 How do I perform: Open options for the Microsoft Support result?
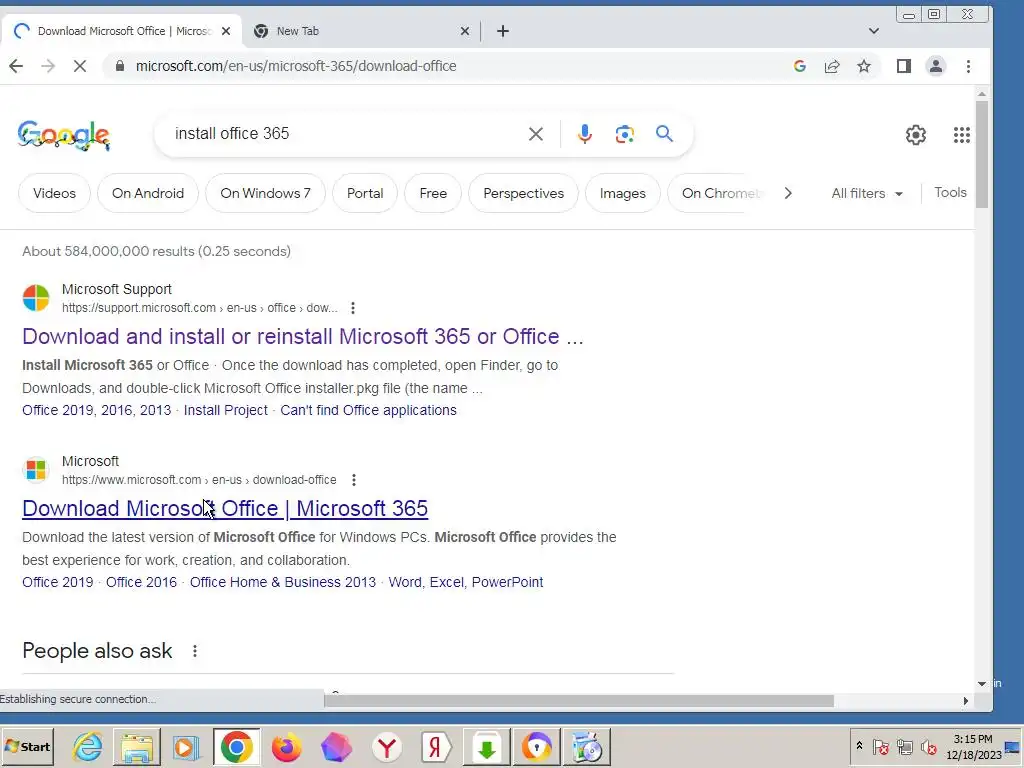[x=353, y=308]
